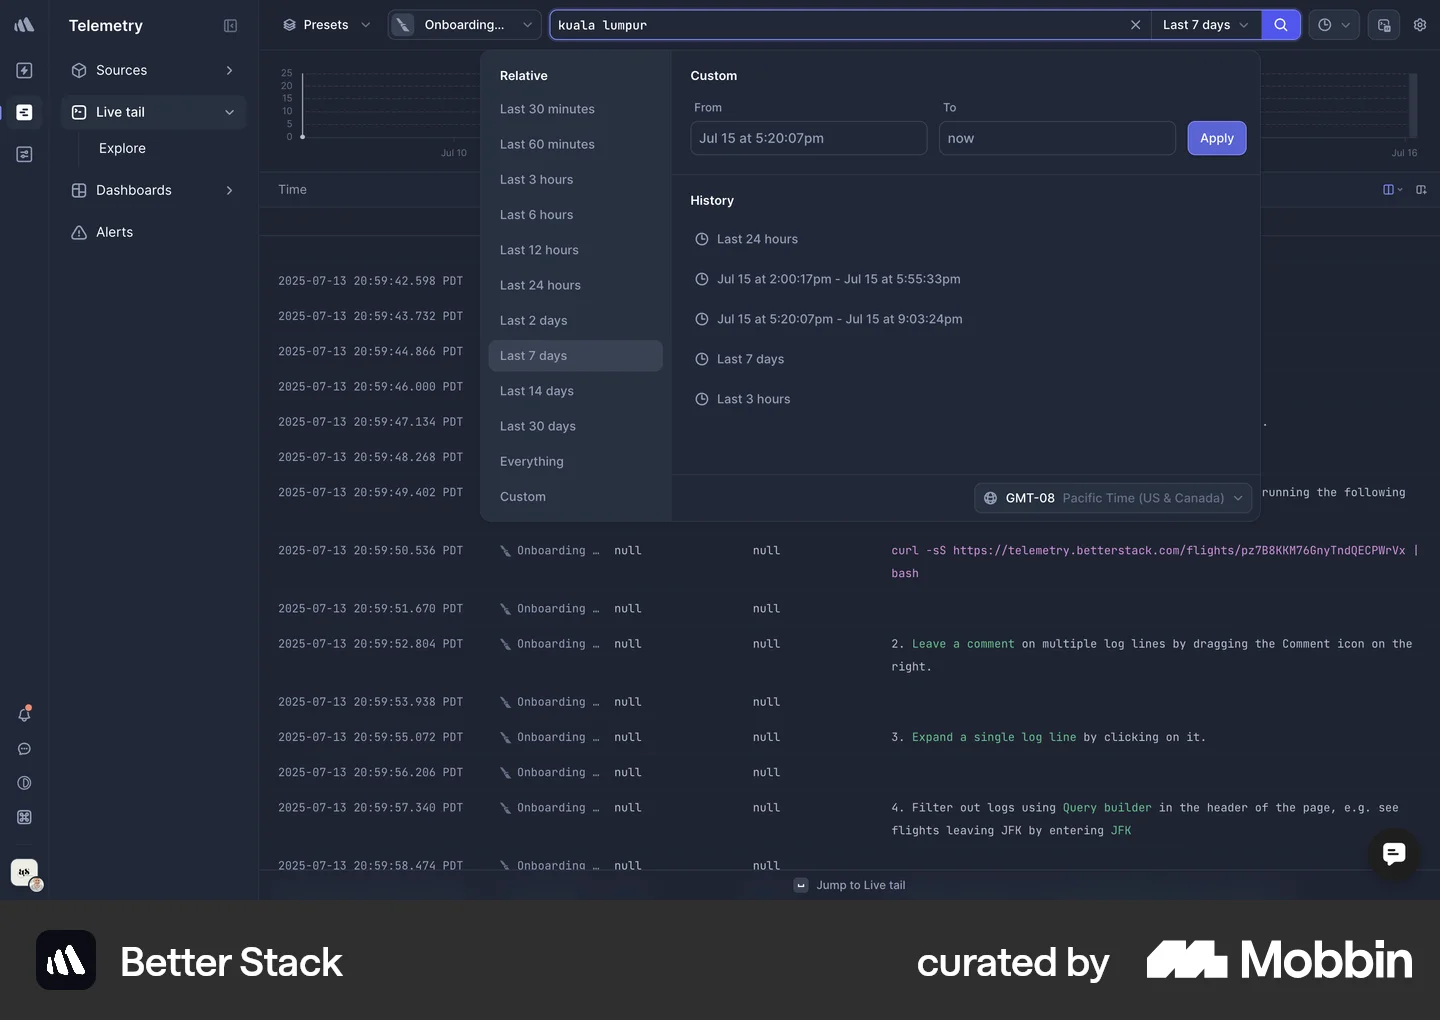Pick history Jul 15 5:20:07pm - 9:03:24pm
This screenshot has width=1440, height=1020.
839,319
